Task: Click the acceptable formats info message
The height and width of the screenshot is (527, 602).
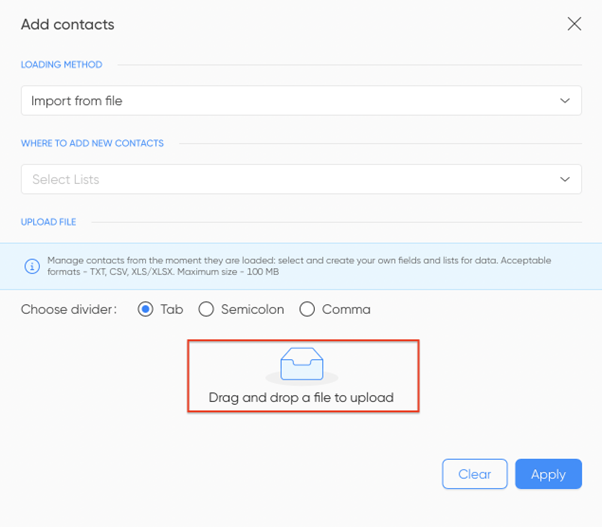Action: tap(299, 266)
